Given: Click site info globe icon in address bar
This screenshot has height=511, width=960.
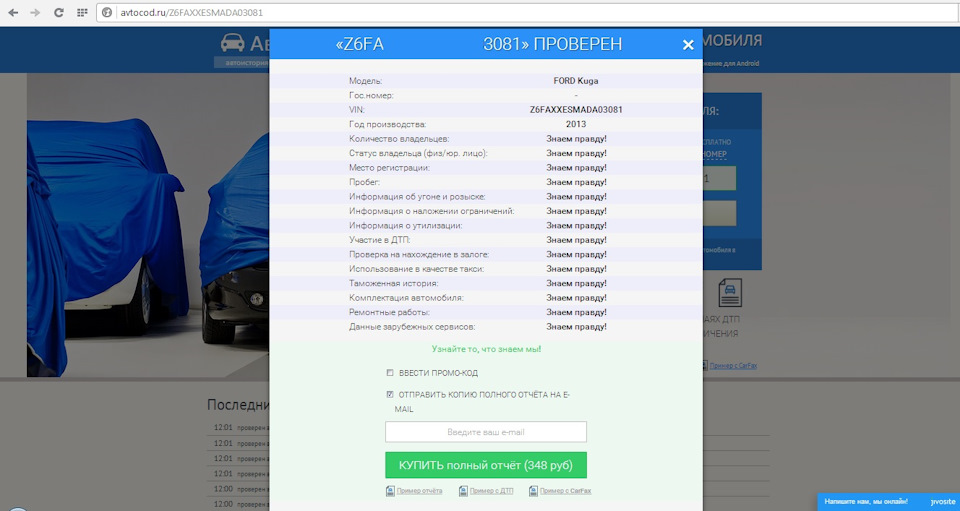Looking at the screenshot, I should coord(107,12).
